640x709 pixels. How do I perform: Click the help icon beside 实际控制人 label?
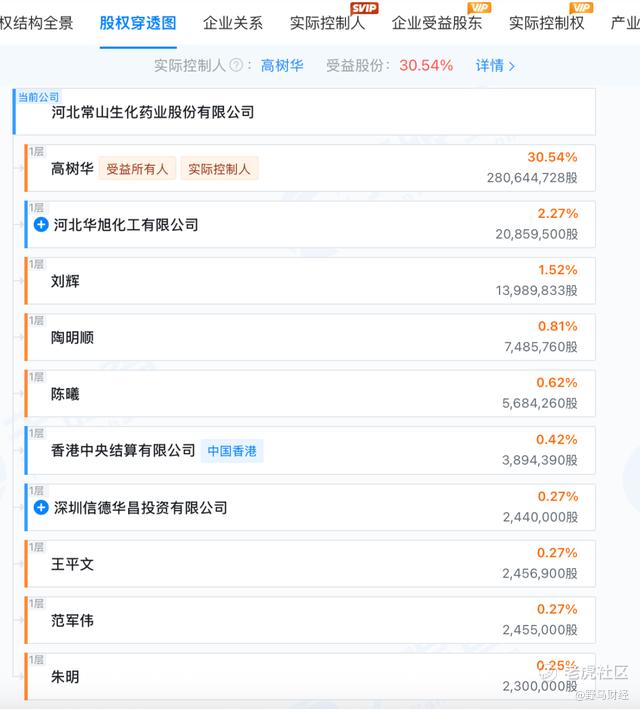(235, 66)
